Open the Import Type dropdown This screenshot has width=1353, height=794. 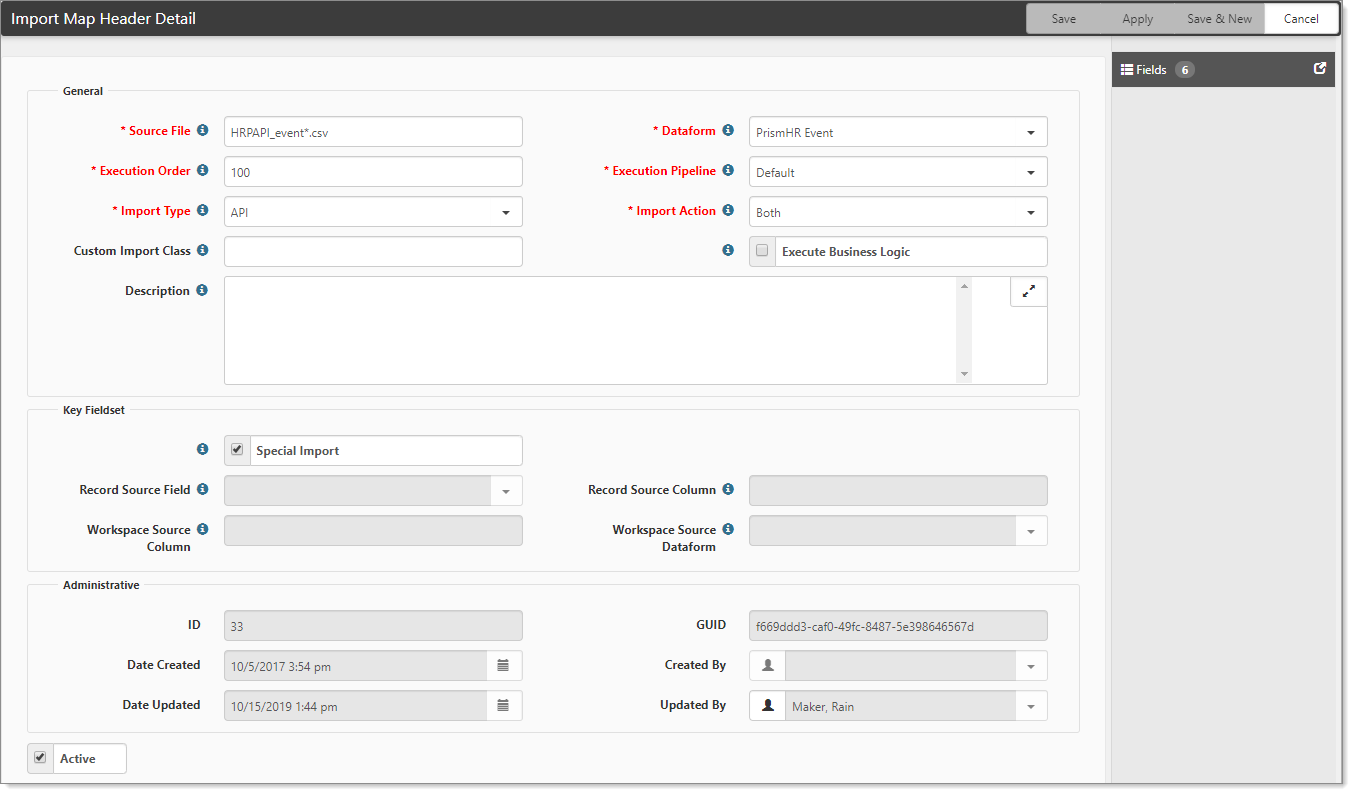tap(373, 212)
